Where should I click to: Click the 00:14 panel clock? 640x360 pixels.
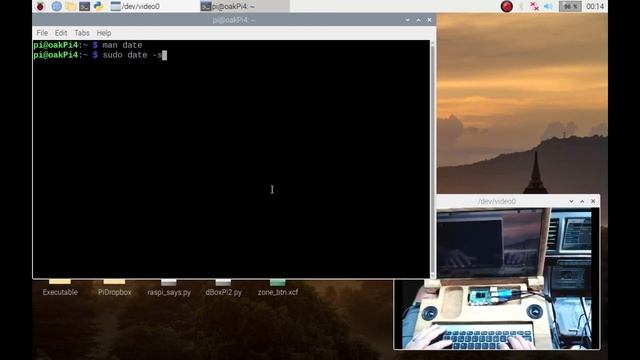595,6
